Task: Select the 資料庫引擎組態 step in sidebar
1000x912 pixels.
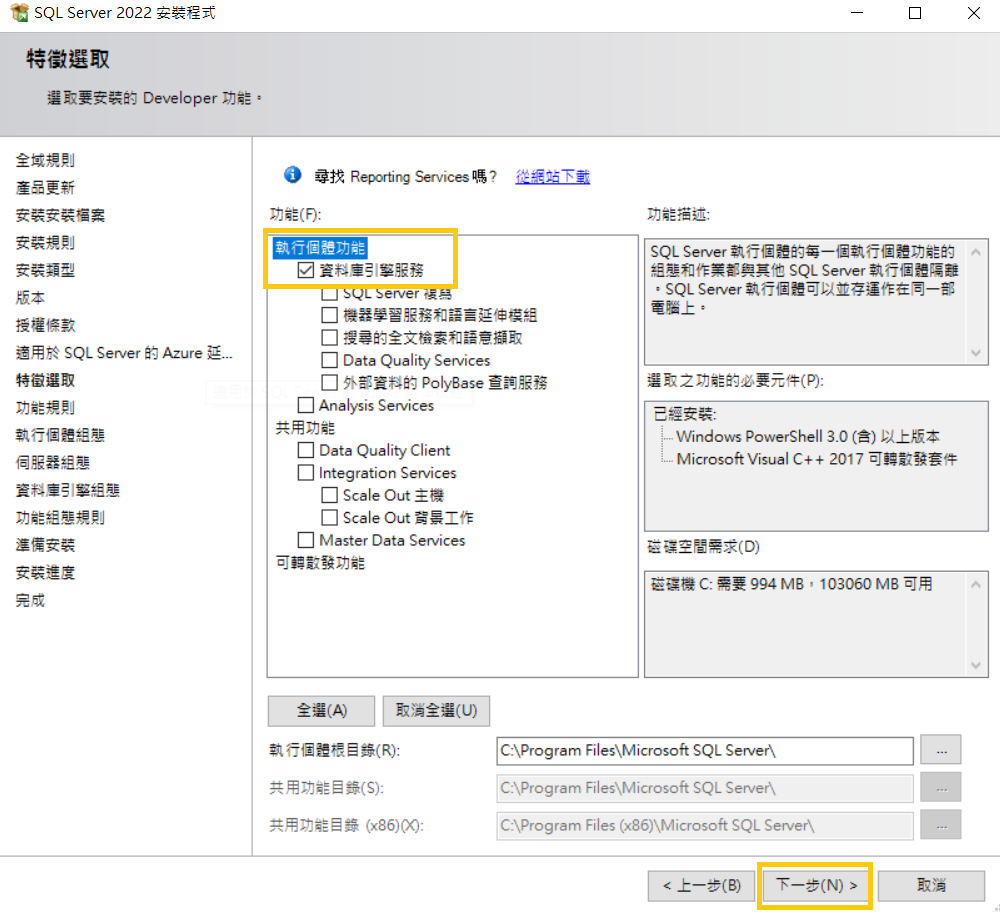Action: pos(68,490)
